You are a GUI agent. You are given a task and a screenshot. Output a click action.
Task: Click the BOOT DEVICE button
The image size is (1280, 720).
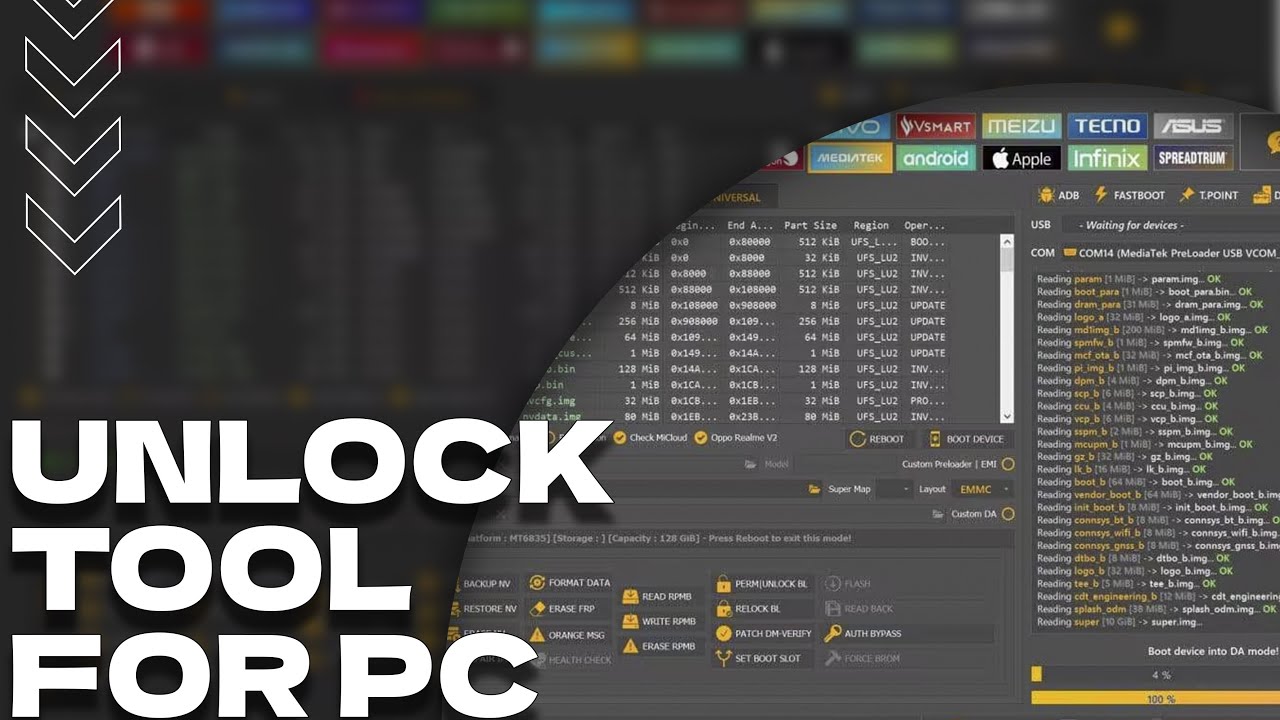click(968, 439)
